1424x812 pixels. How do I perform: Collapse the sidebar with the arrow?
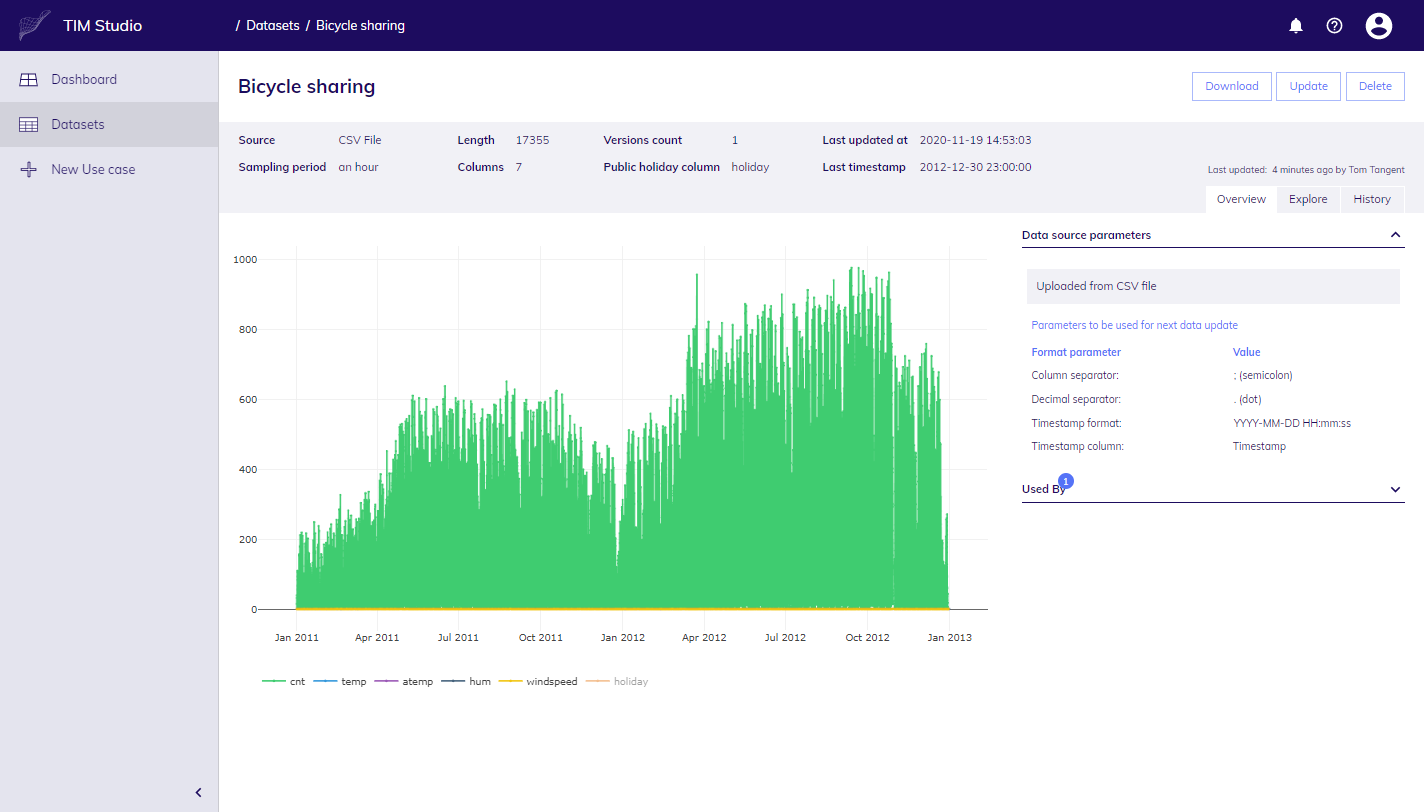click(198, 792)
